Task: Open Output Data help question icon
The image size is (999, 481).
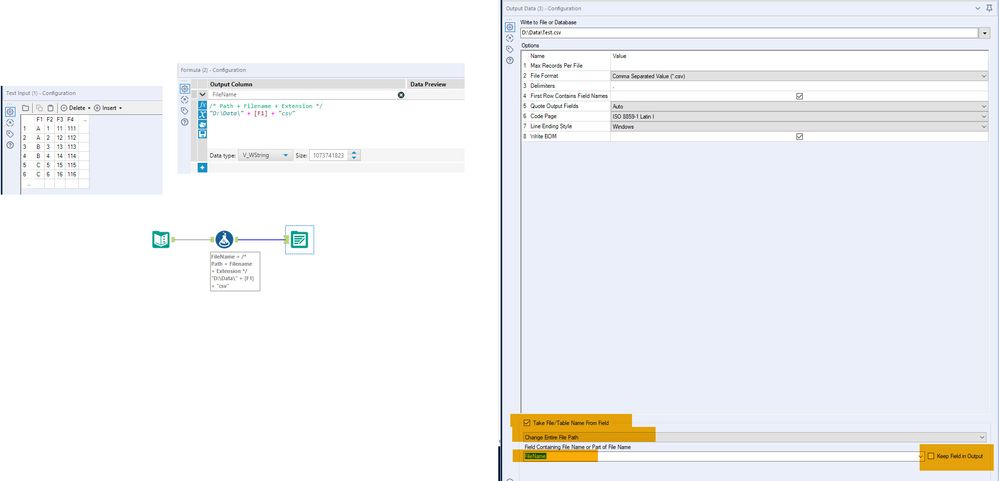Action: point(510,61)
